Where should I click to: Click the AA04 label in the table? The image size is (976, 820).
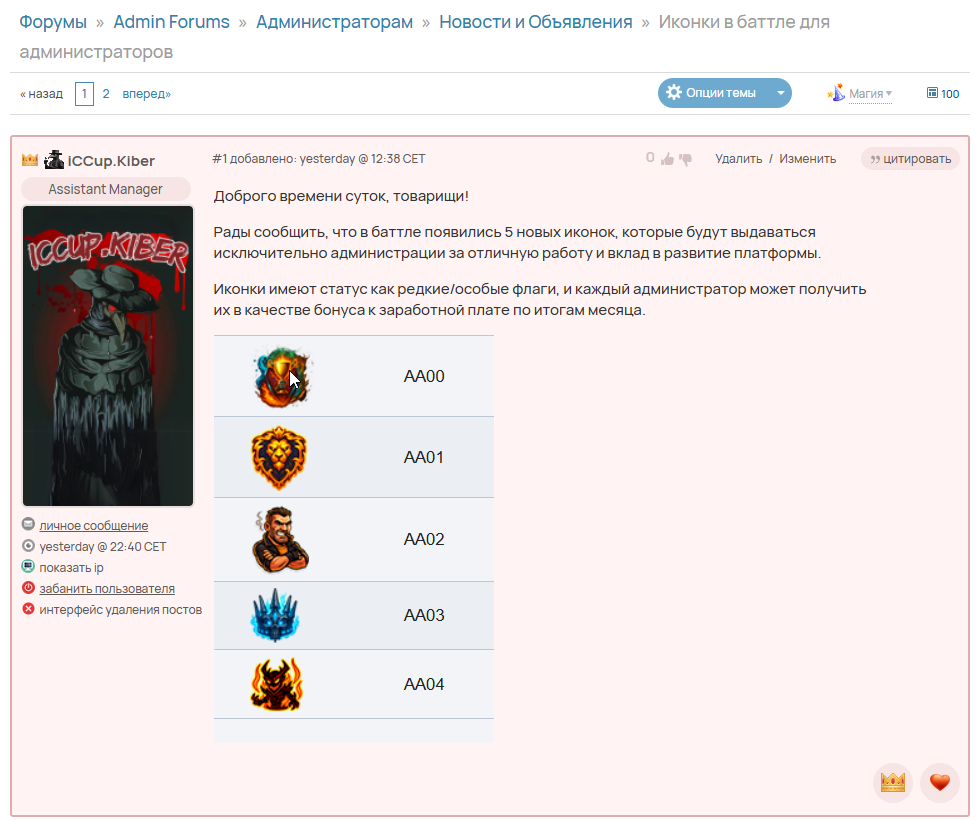click(424, 684)
